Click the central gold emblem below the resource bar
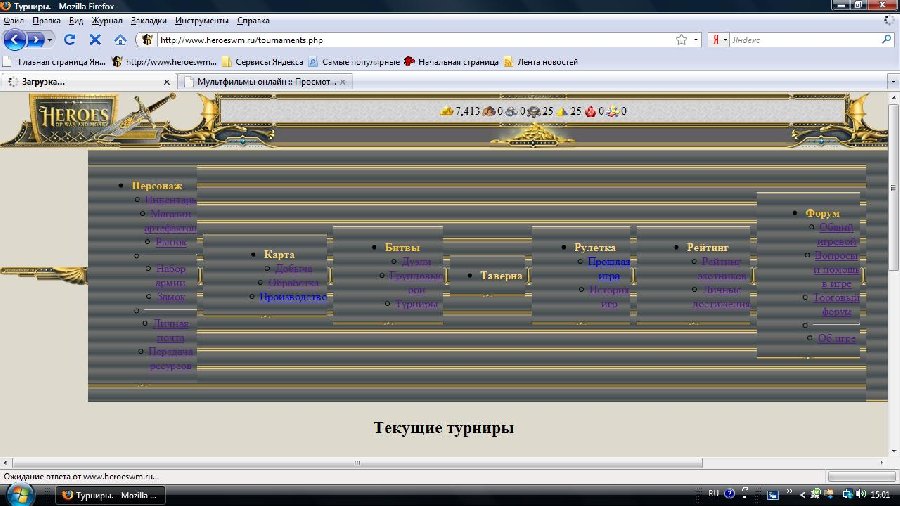Viewport: 900px width, 506px height. coord(533,135)
